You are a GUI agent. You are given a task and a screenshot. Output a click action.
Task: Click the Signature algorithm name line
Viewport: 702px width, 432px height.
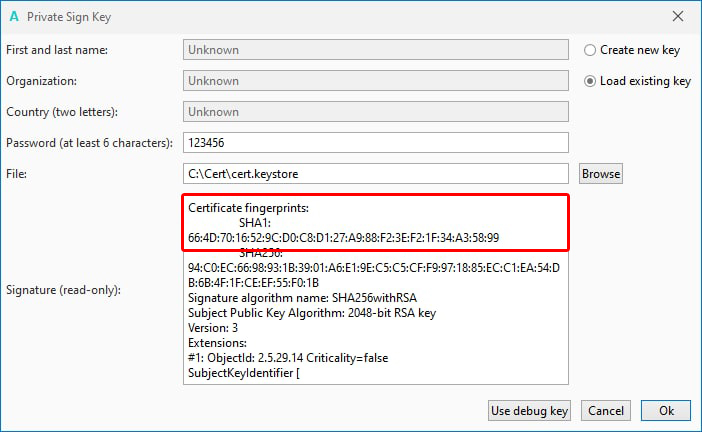pos(300,298)
